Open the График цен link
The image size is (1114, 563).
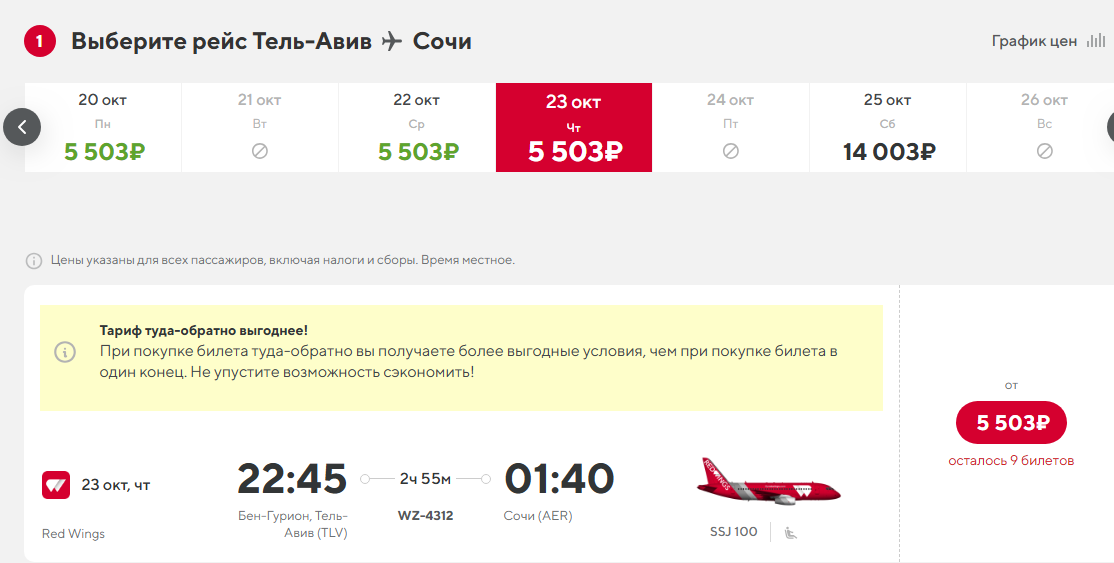pyautogui.click(x=1034, y=41)
